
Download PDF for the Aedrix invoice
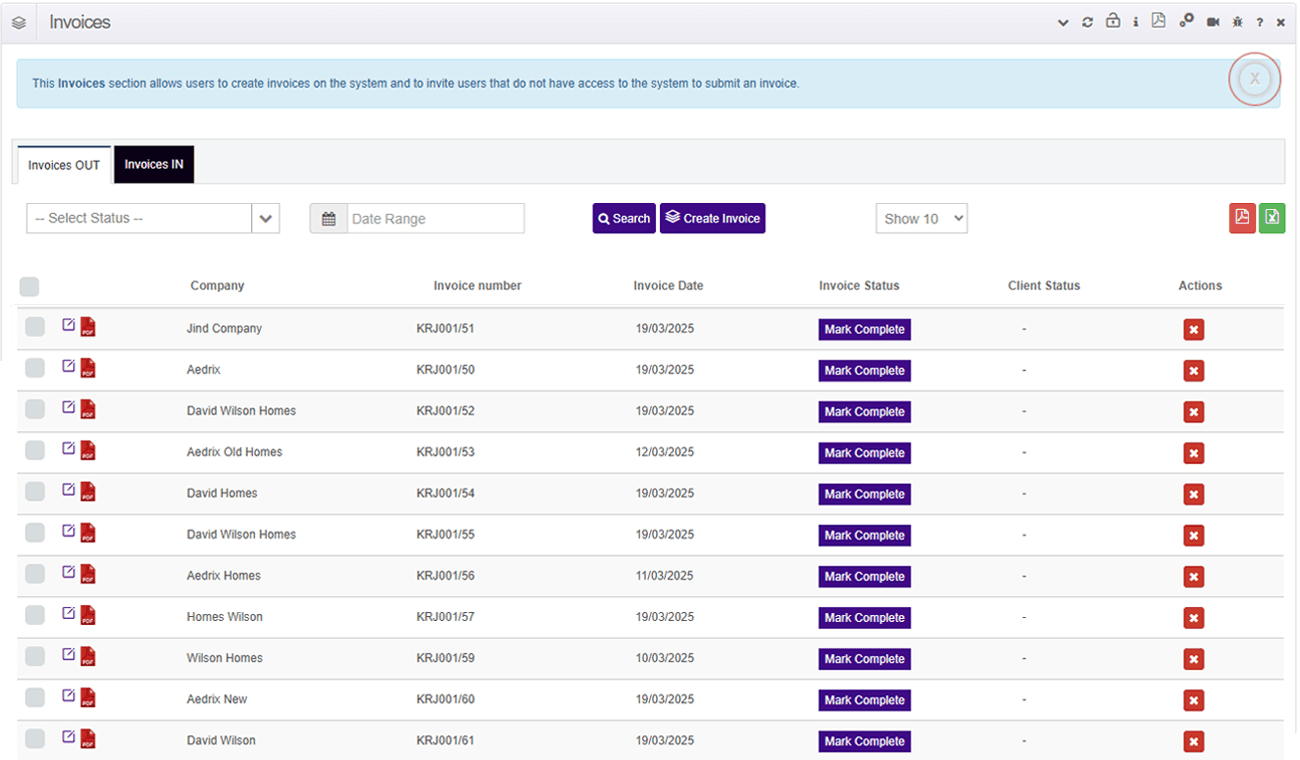tap(87, 370)
